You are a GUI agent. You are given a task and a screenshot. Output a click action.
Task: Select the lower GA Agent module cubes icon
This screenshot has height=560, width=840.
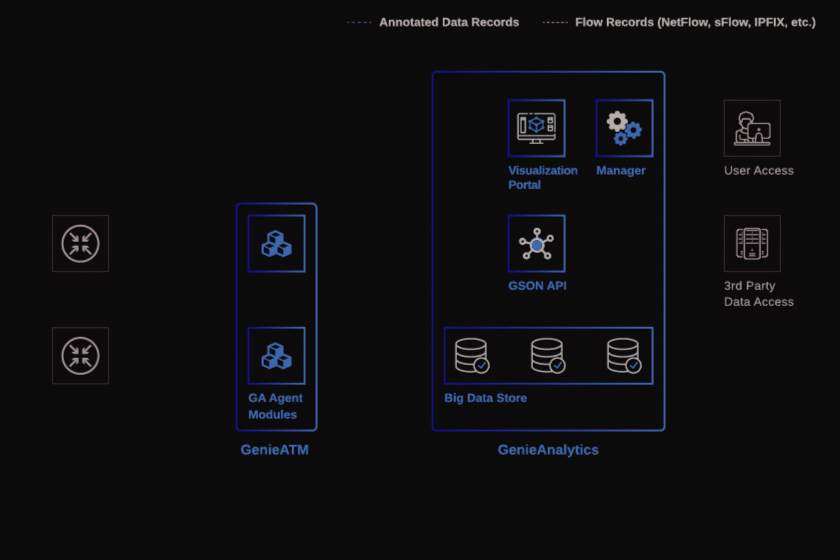[x=276, y=355]
